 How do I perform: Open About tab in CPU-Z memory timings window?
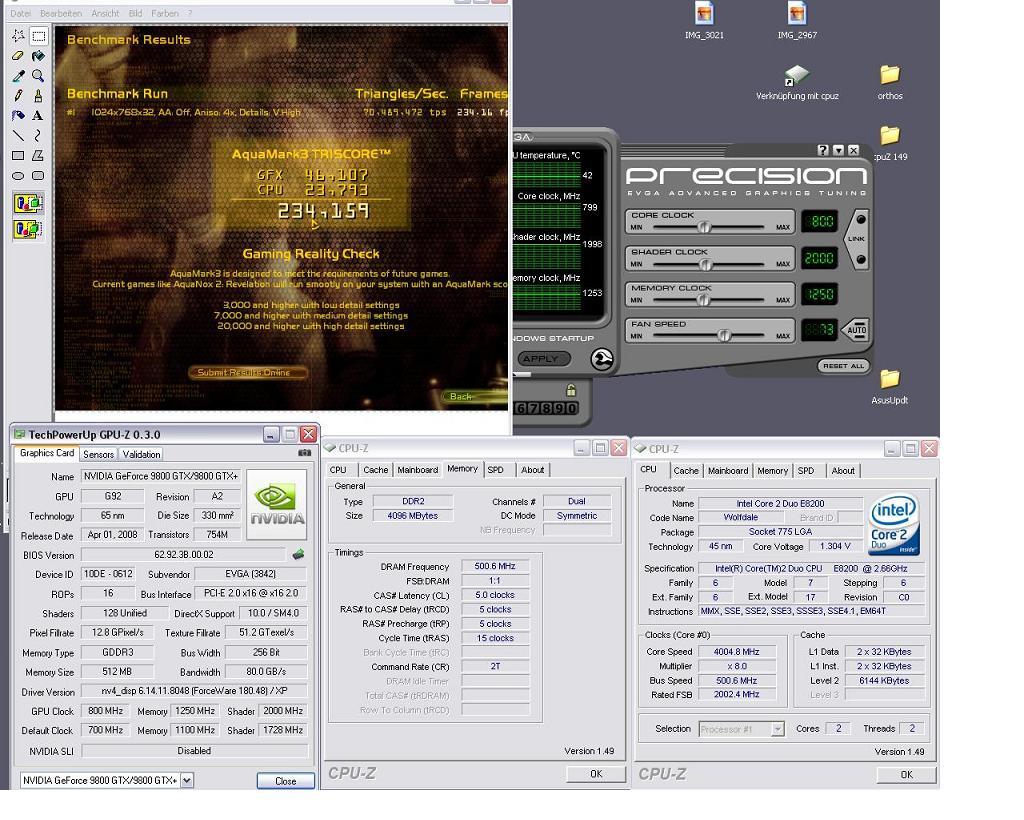click(533, 469)
